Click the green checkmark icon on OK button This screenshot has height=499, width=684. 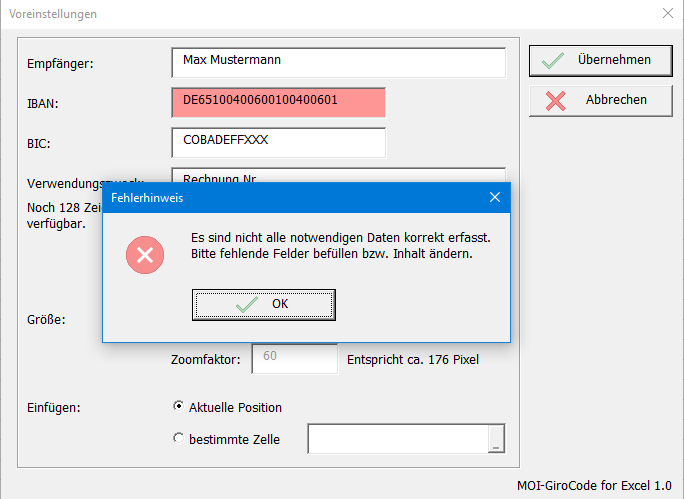pyautogui.click(x=247, y=304)
